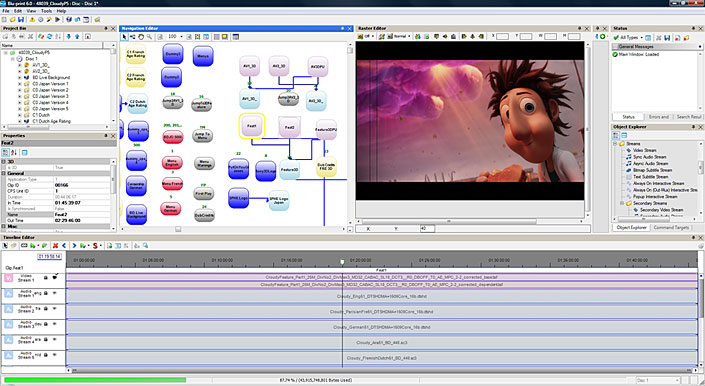This screenshot has width=705, height=386.
Task: Click the save disk icon in main toolbar
Action: click(x=21, y=19)
